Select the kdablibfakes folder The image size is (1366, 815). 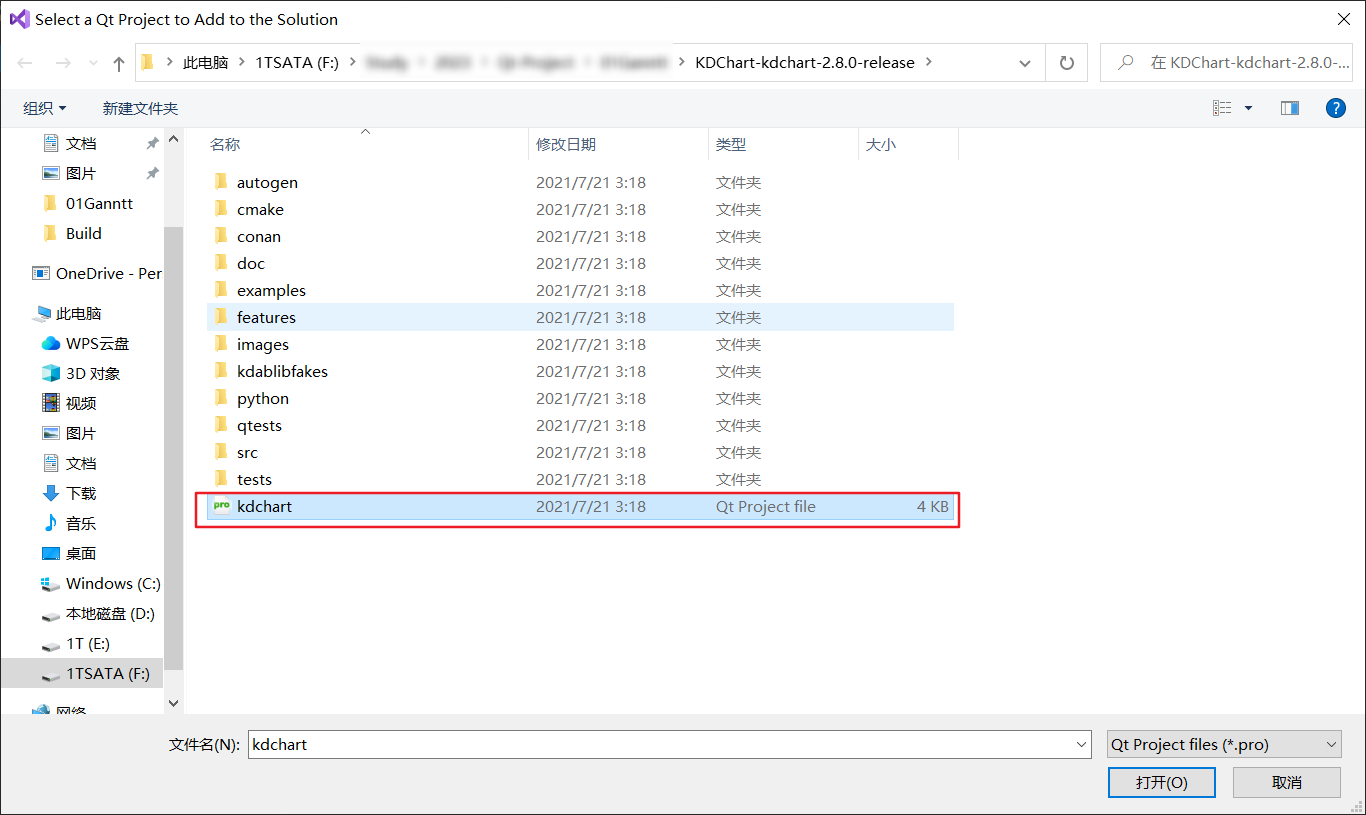point(580,371)
